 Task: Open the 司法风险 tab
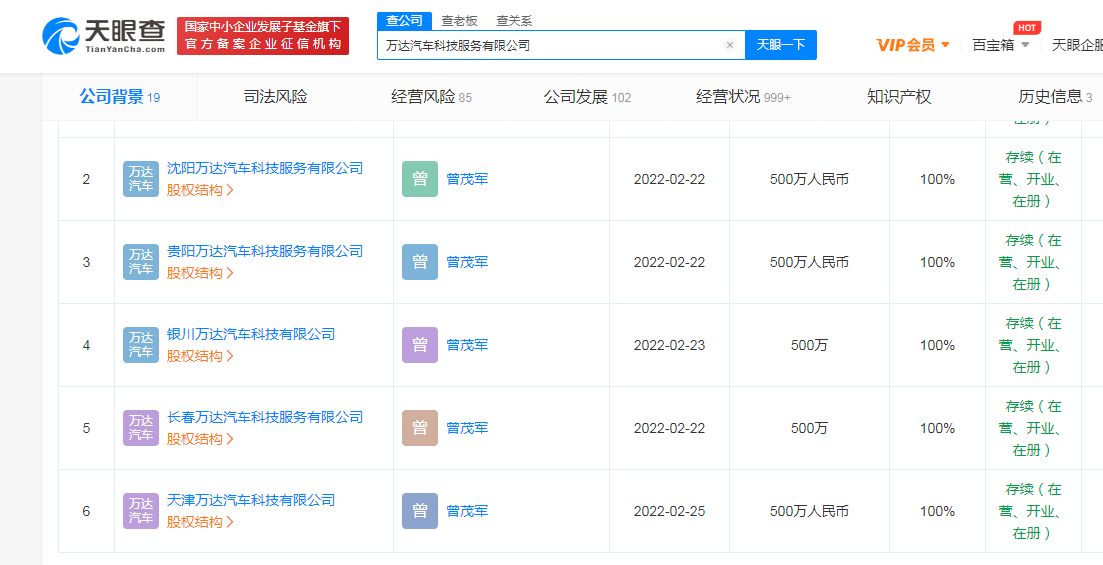pyautogui.click(x=275, y=97)
